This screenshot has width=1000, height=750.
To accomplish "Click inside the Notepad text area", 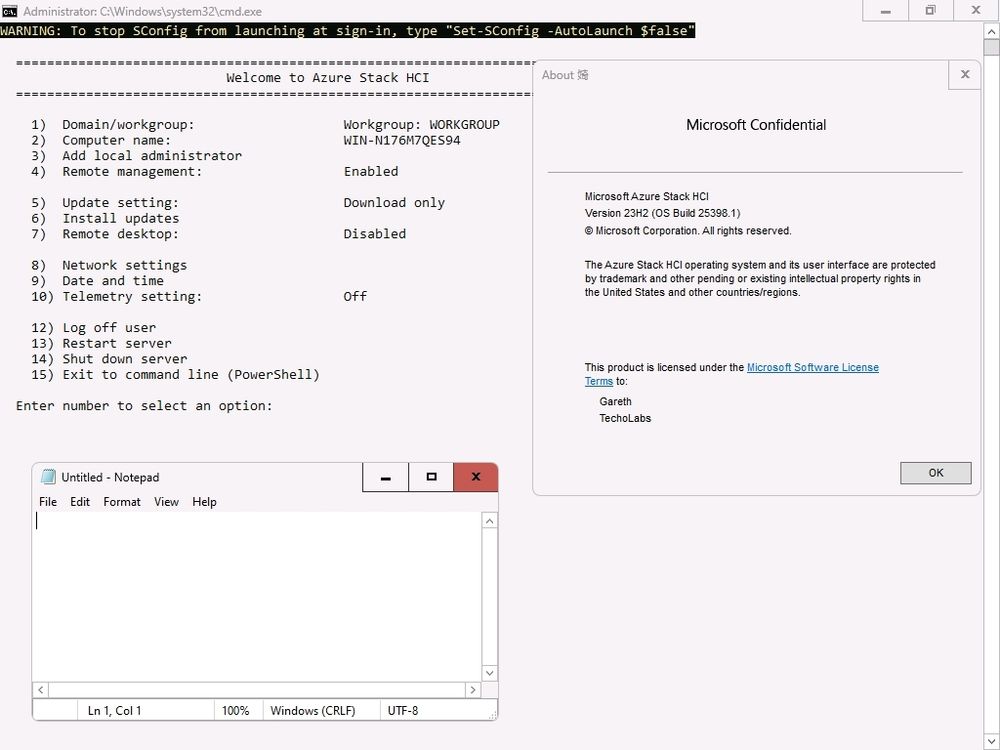I will [x=257, y=596].
